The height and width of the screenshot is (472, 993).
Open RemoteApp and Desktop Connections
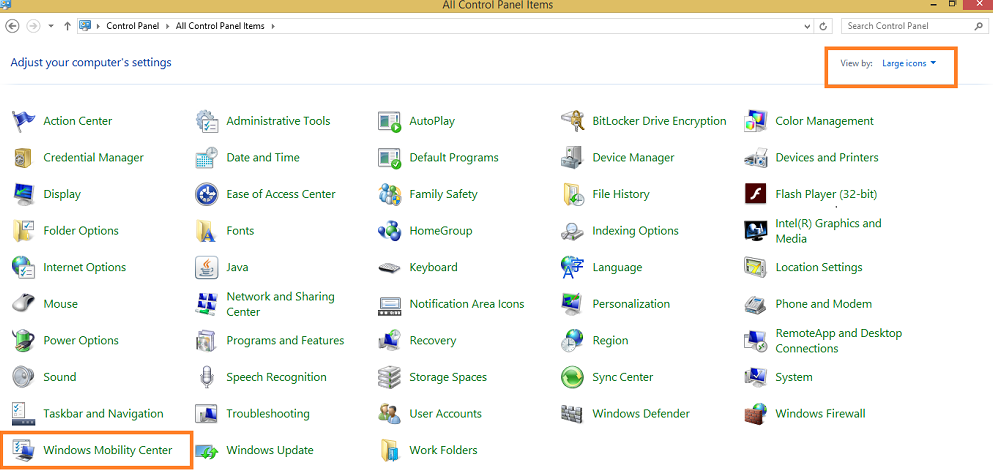(838, 341)
